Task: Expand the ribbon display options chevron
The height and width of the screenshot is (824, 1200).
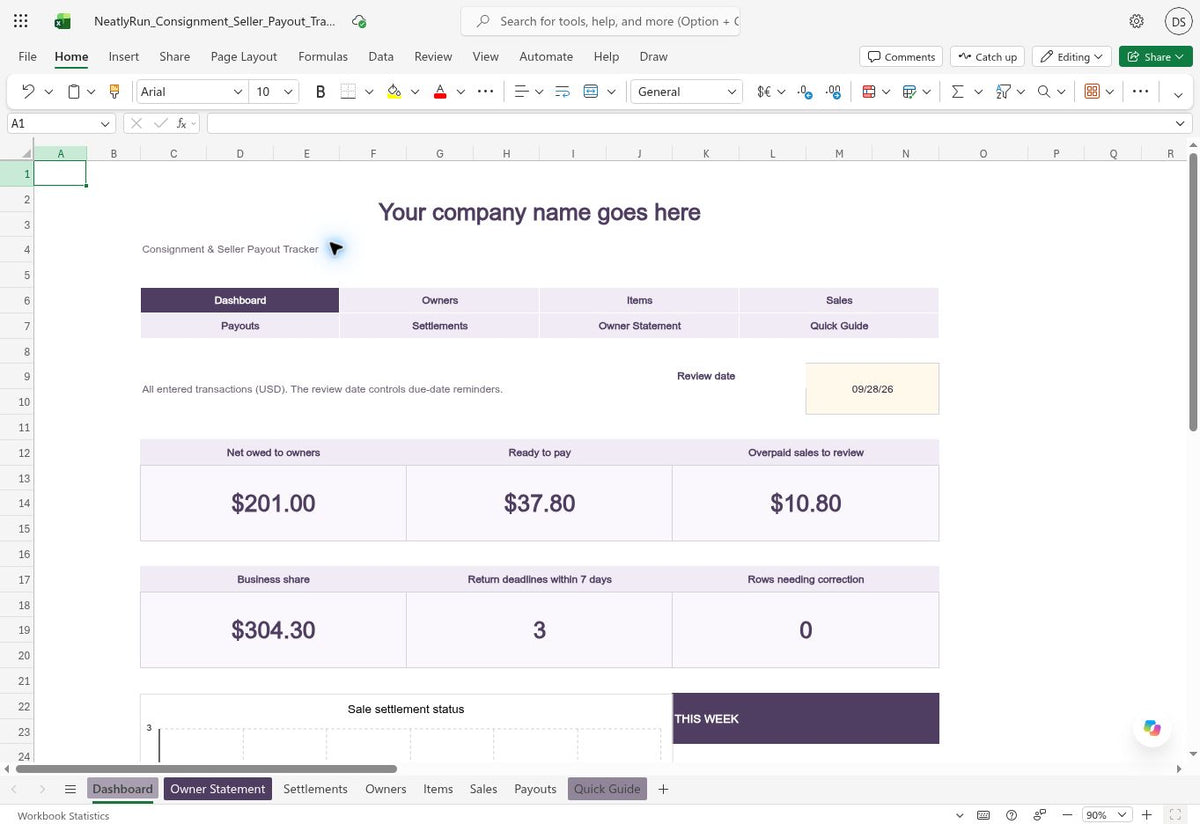Action: click(1178, 95)
